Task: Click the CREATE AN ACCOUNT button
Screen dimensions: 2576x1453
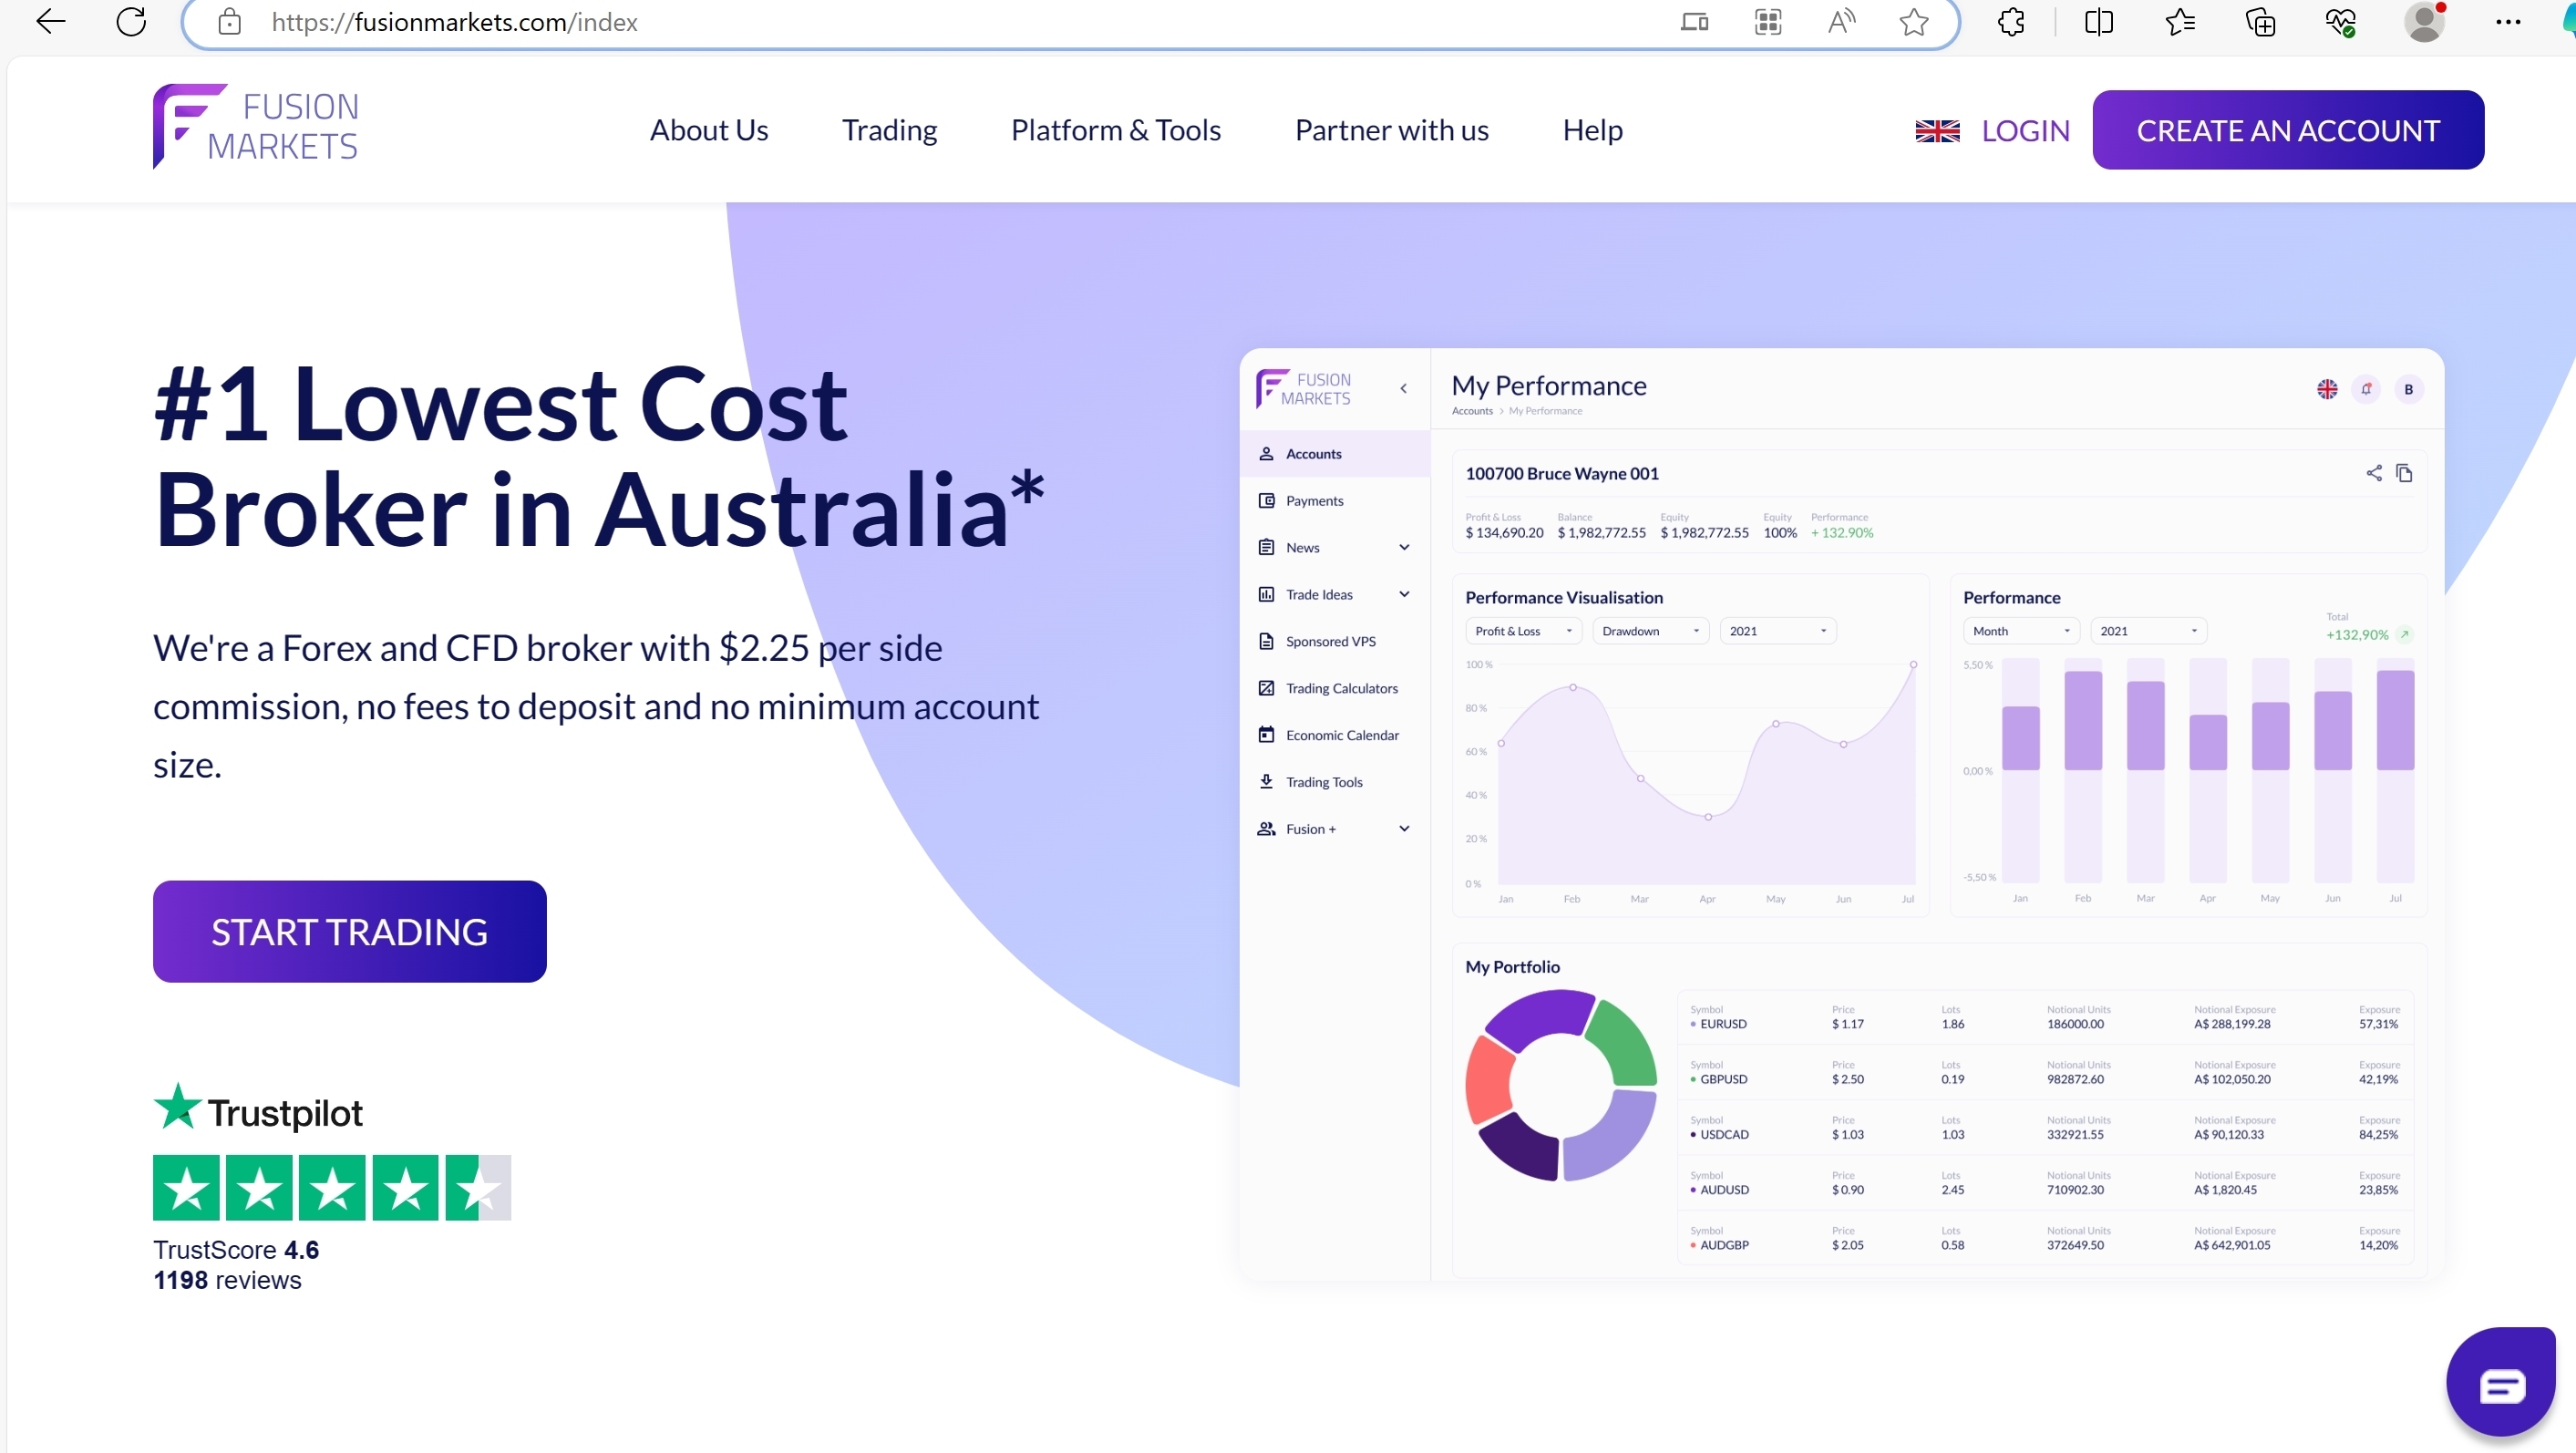Action: (2288, 128)
